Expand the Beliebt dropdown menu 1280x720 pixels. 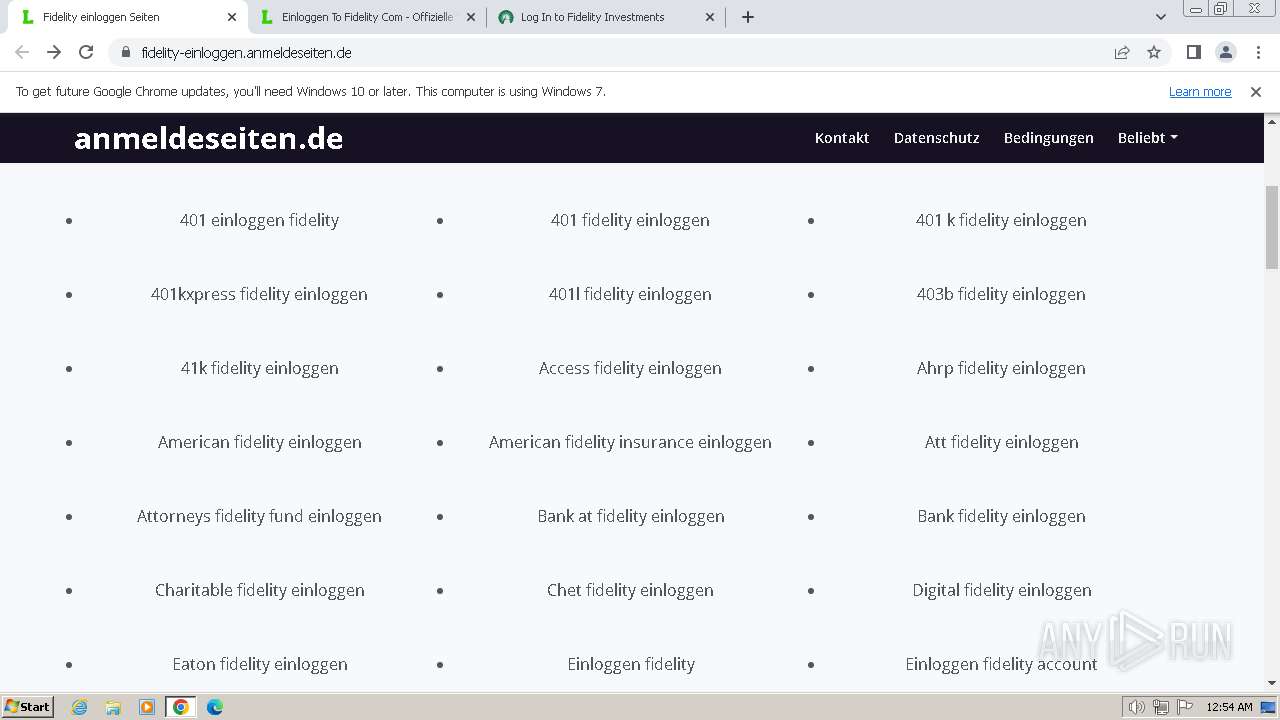[x=1147, y=138]
